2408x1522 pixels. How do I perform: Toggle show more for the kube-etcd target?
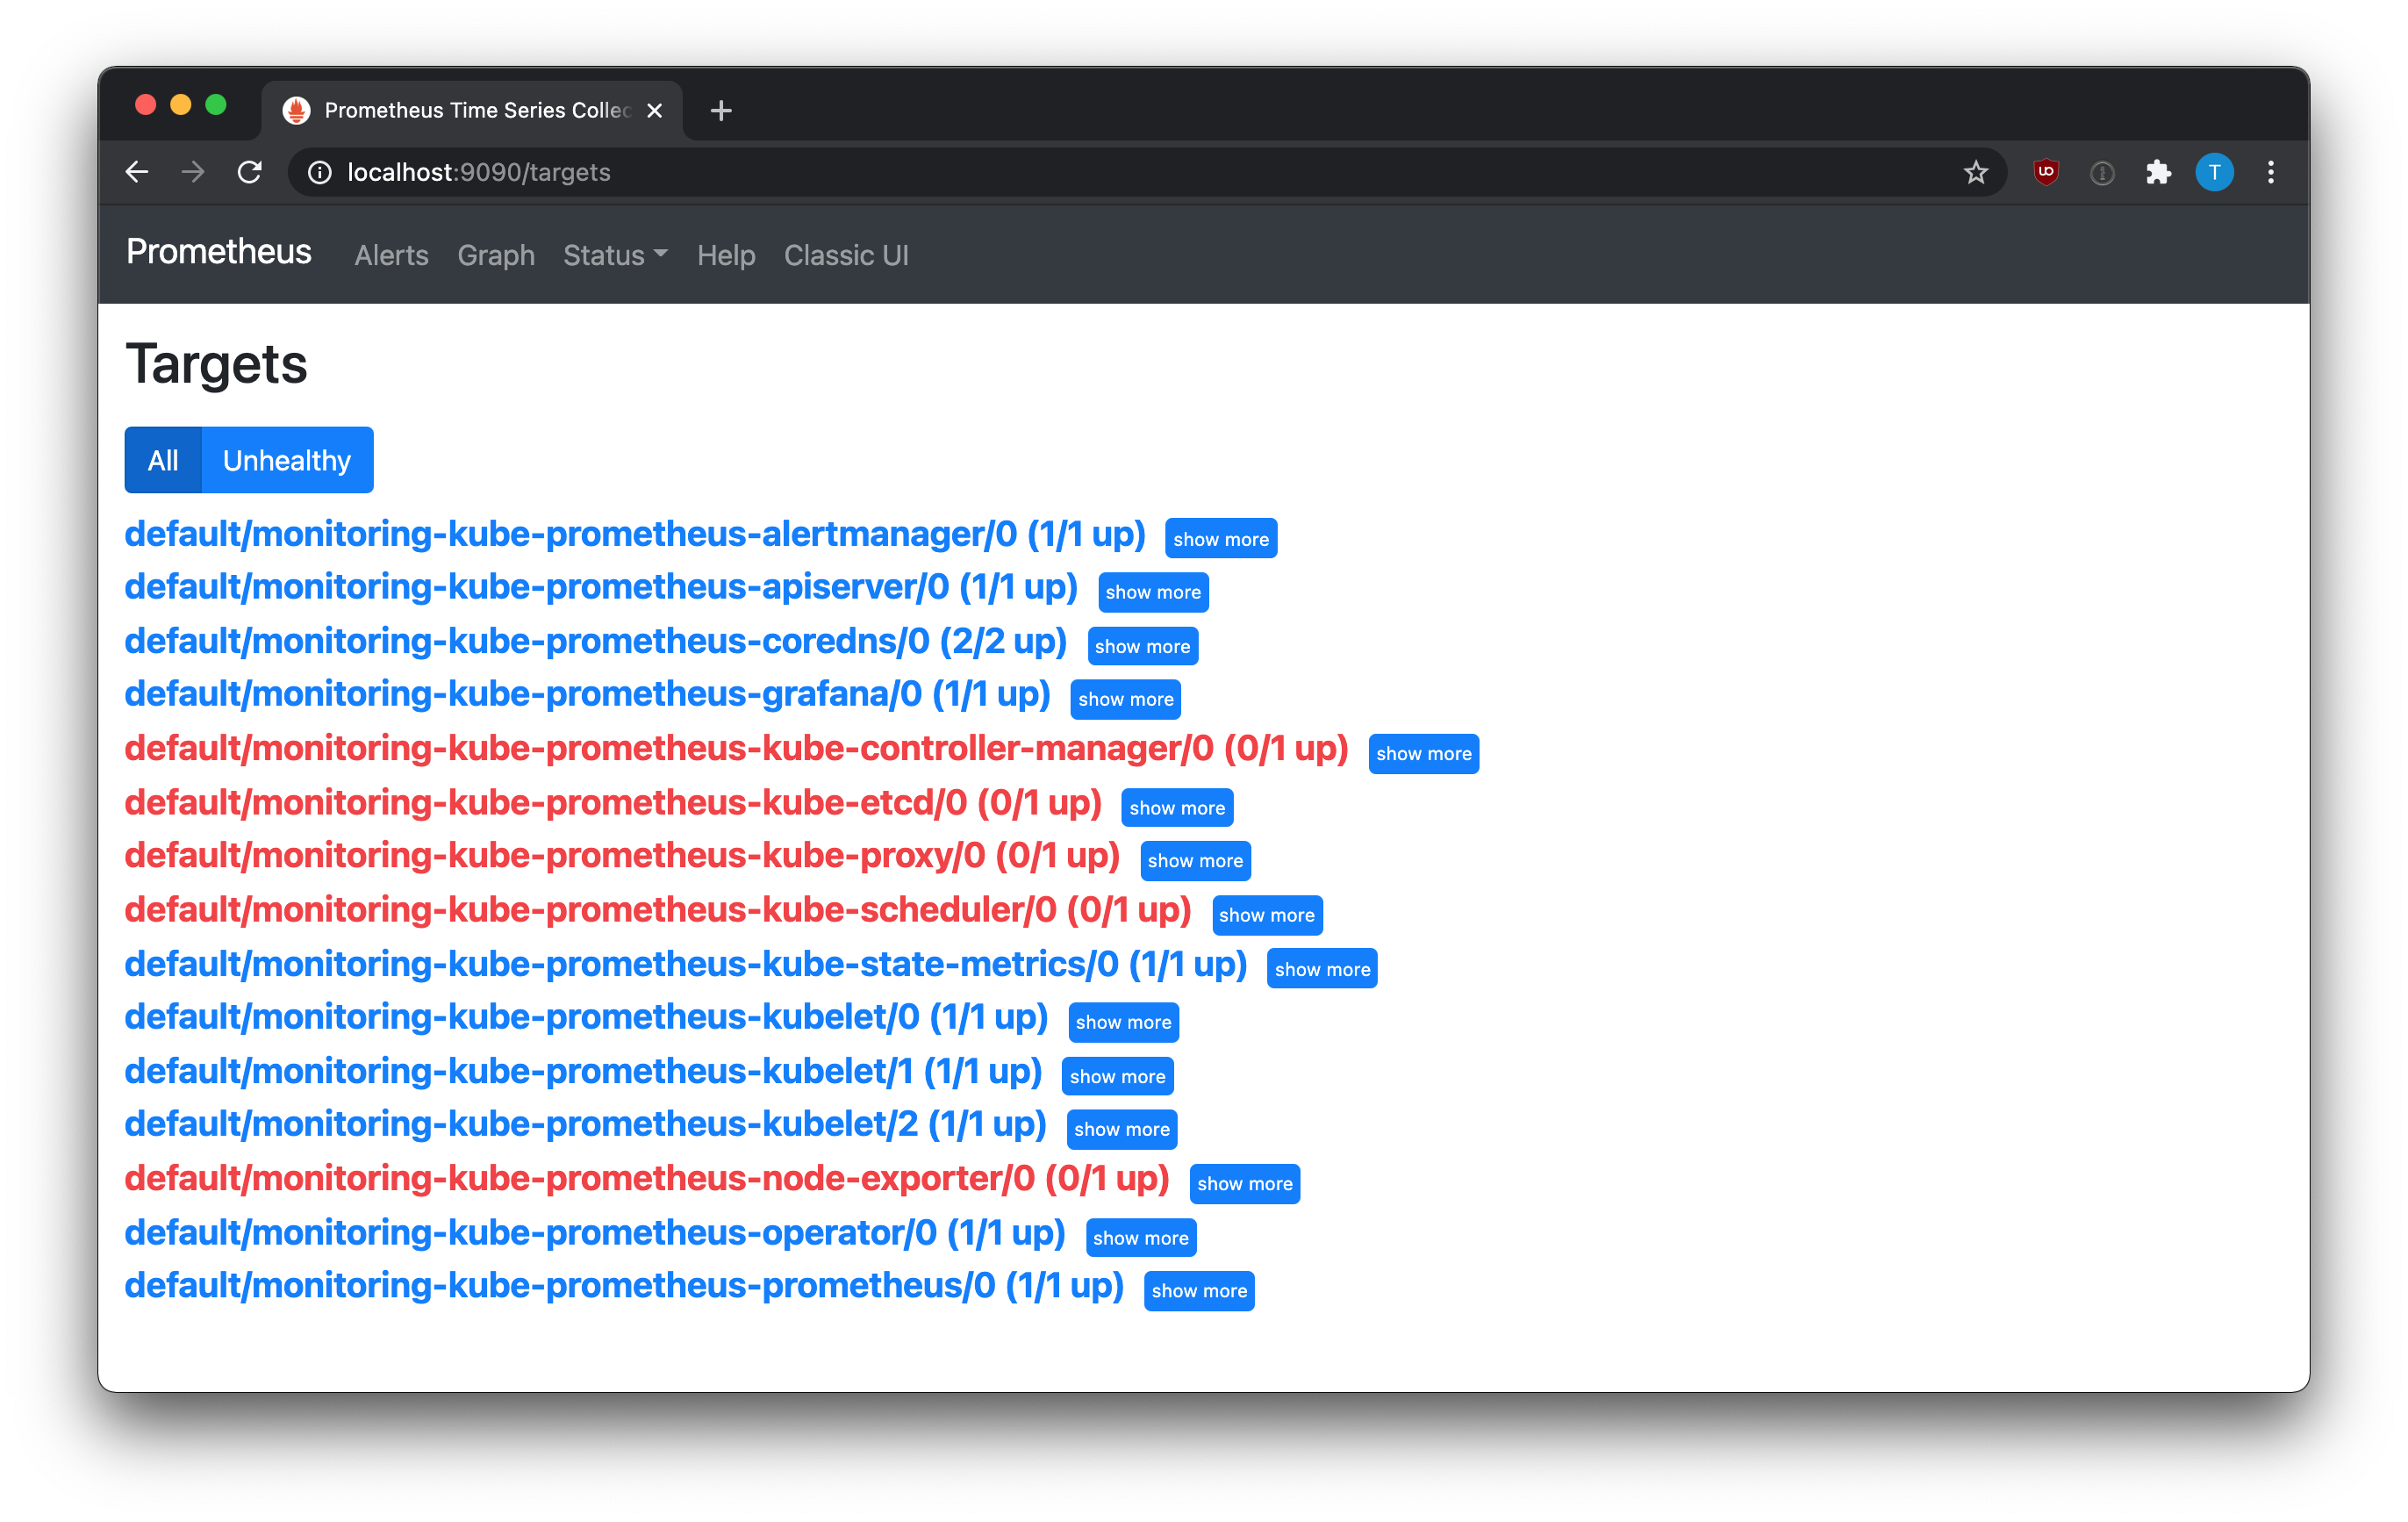point(1177,807)
